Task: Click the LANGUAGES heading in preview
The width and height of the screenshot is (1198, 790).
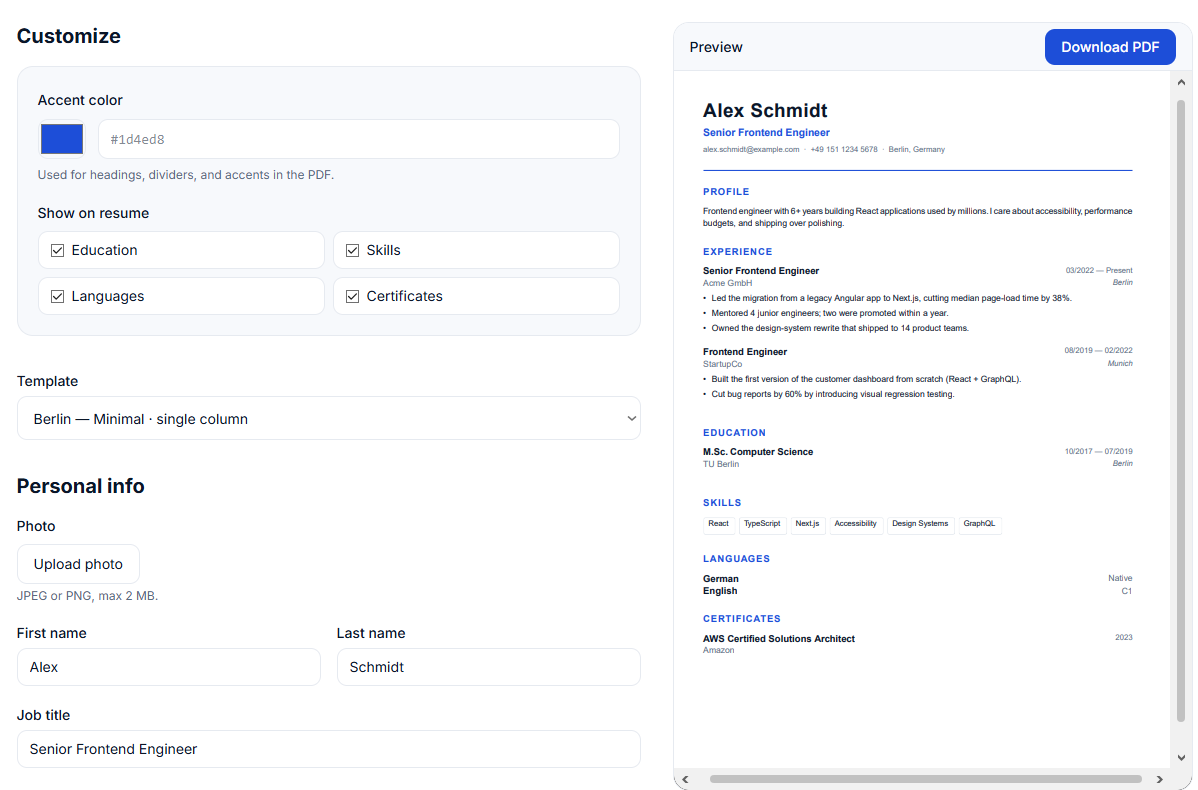Action: (737, 559)
